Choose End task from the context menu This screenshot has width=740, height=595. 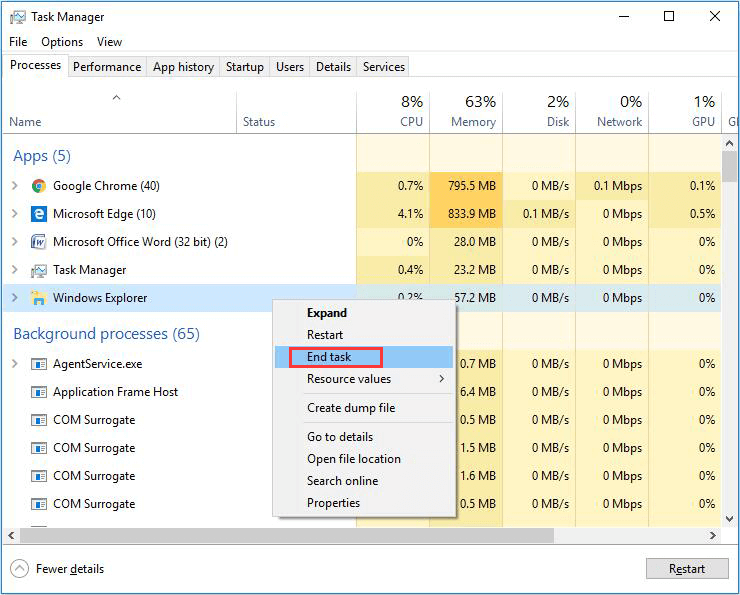330,357
